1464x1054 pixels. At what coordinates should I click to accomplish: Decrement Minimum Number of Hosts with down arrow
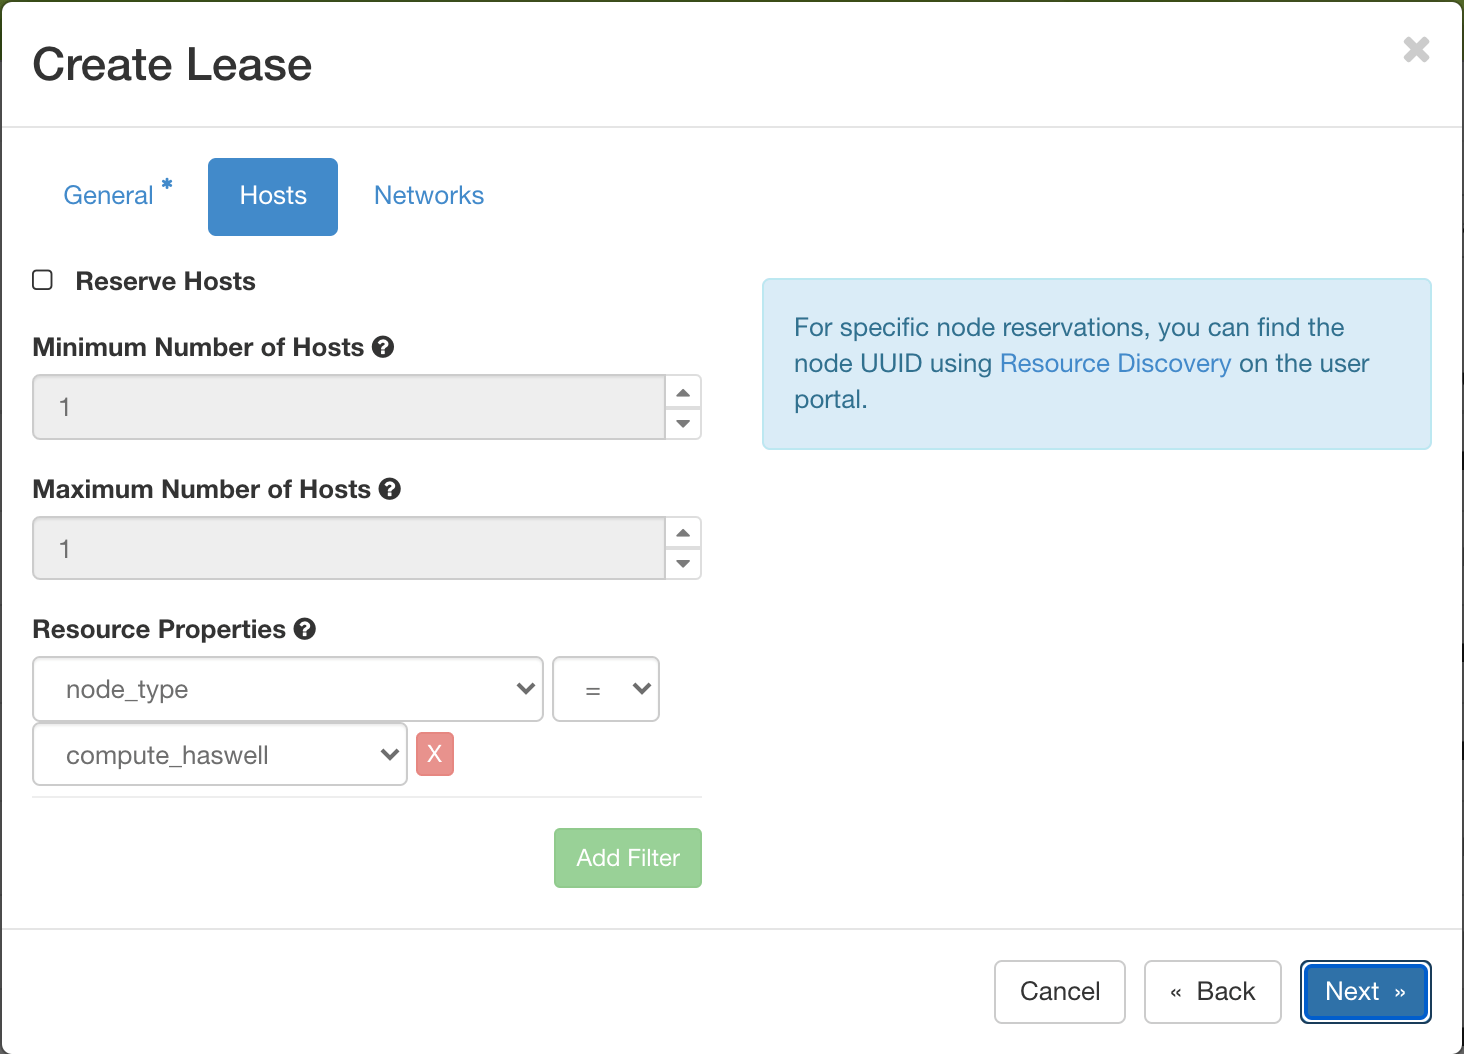[x=683, y=423]
